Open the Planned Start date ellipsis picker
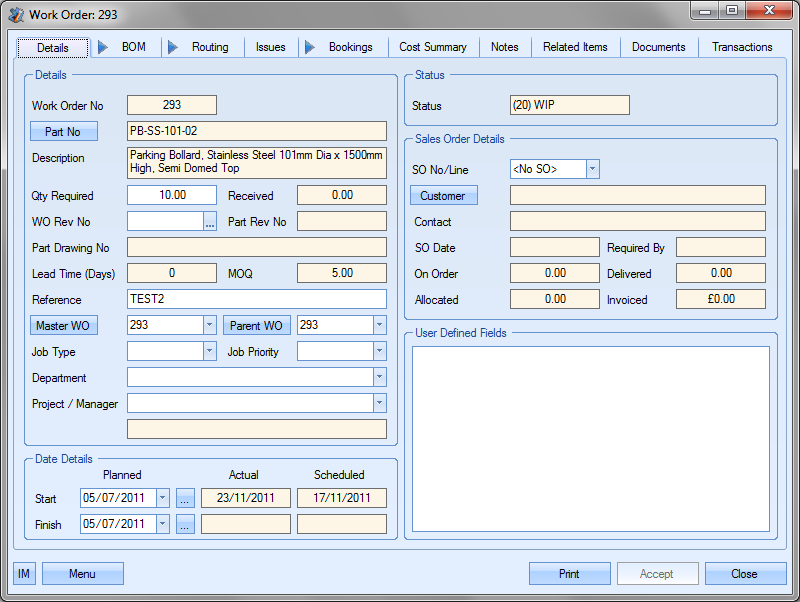The height and width of the screenshot is (602, 800). (185, 498)
